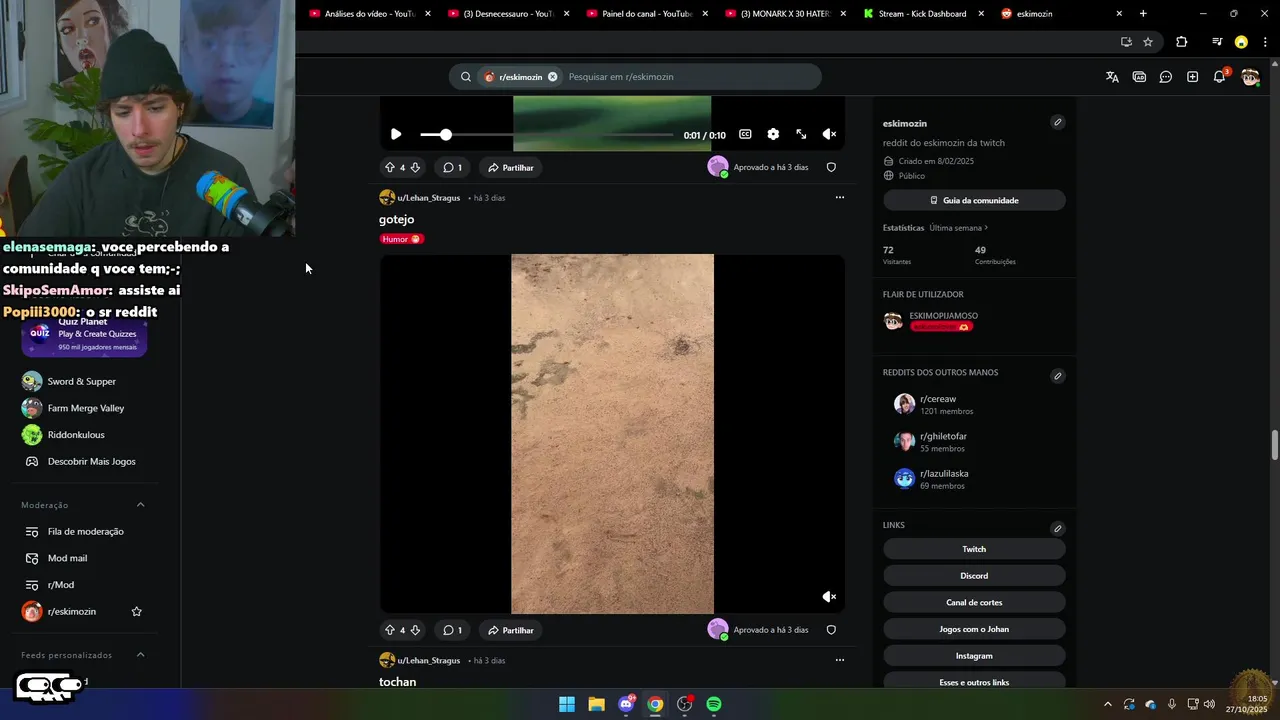
Task: Switch to Stream - Kick Dashboard tab
Action: (x=922, y=14)
